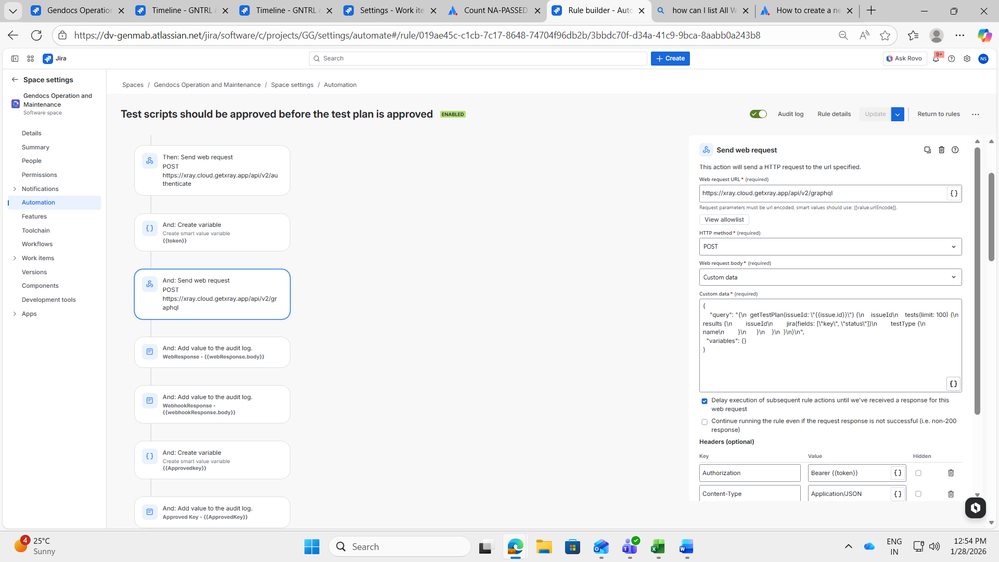Switch to Count NA-PASSED browser tab
The image size is (999, 562).
pyautogui.click(x=494, y=11)
